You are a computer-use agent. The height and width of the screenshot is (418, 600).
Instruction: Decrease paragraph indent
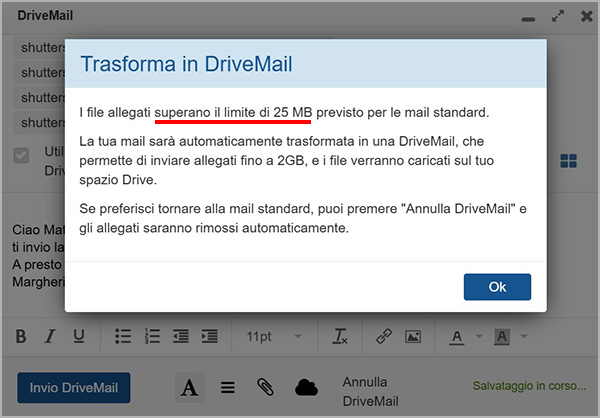tap(181, 336)
